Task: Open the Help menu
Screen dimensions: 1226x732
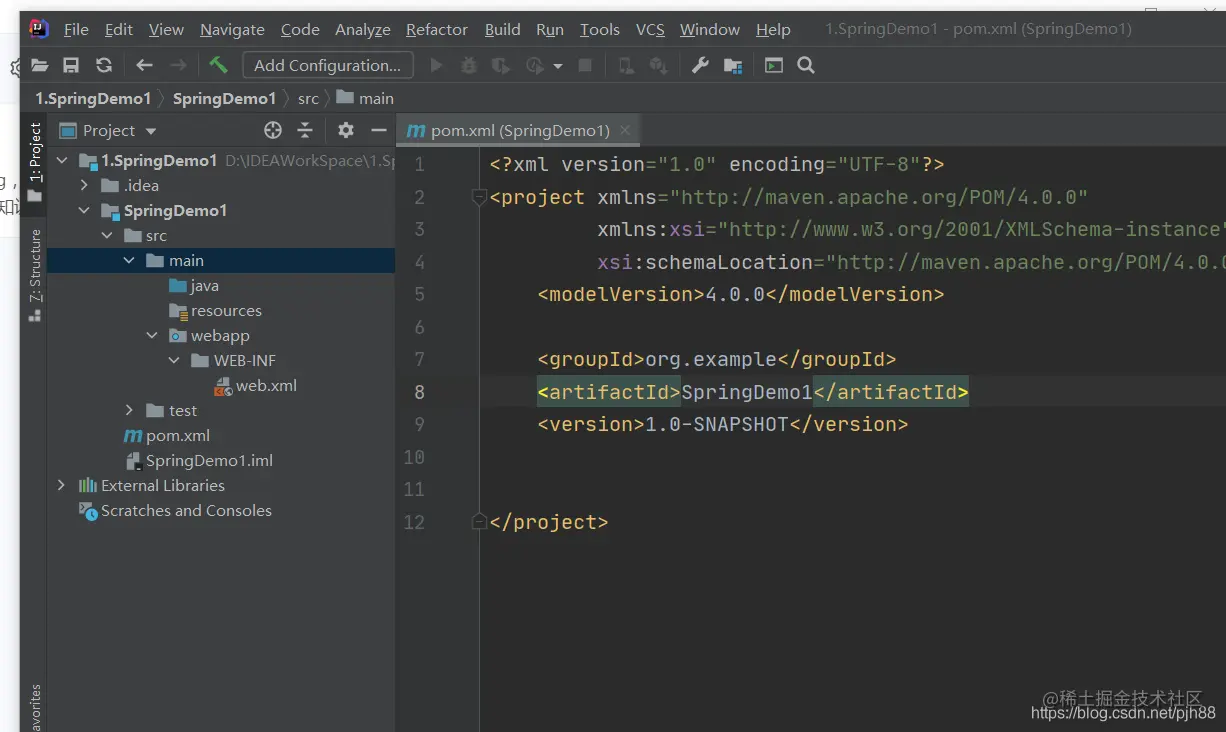Action: tap(773, 29)
